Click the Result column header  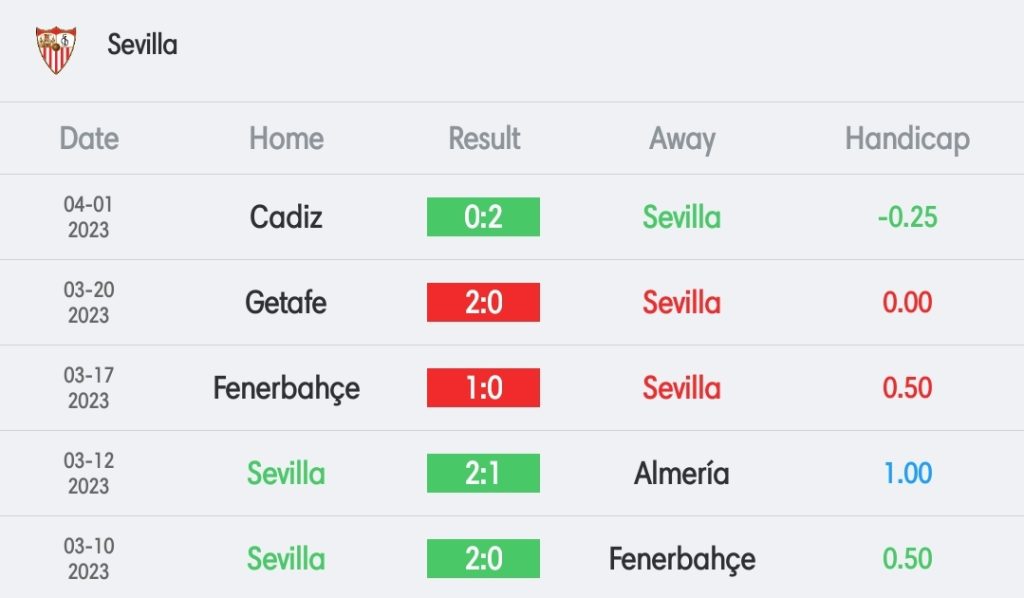pyautogui.click(x=484, y=138)
